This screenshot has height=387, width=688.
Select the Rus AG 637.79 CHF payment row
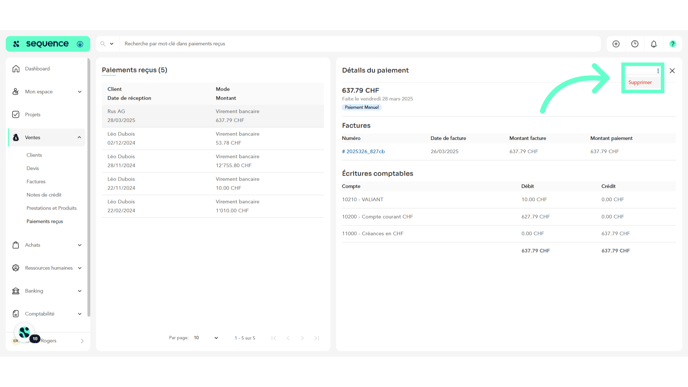[213, 116]
